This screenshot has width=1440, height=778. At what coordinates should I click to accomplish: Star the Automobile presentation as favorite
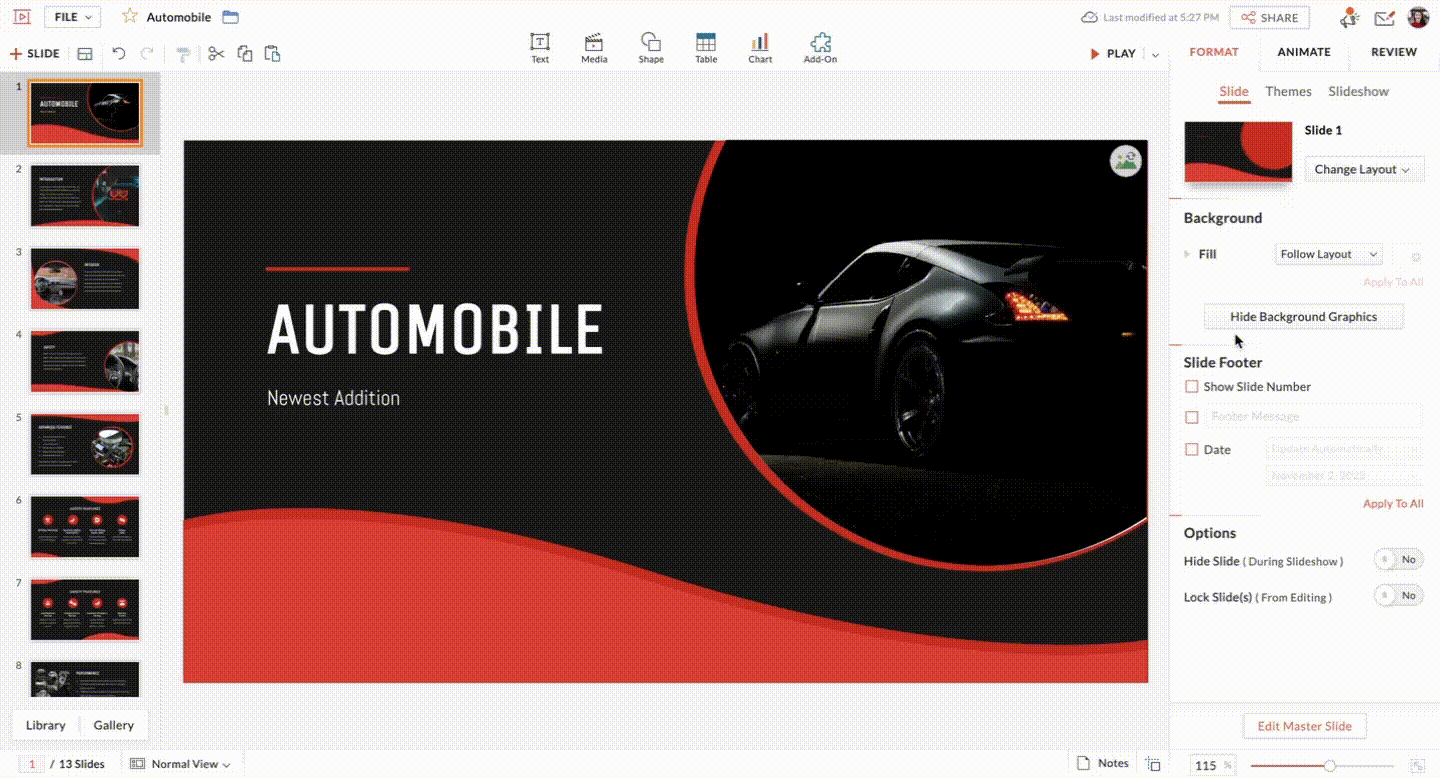[x=129, y=17]
